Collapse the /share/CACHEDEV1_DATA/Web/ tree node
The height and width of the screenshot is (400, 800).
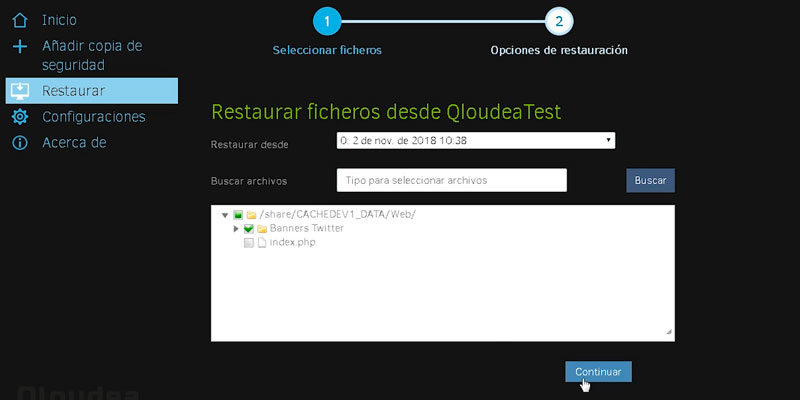click(225, 215)
